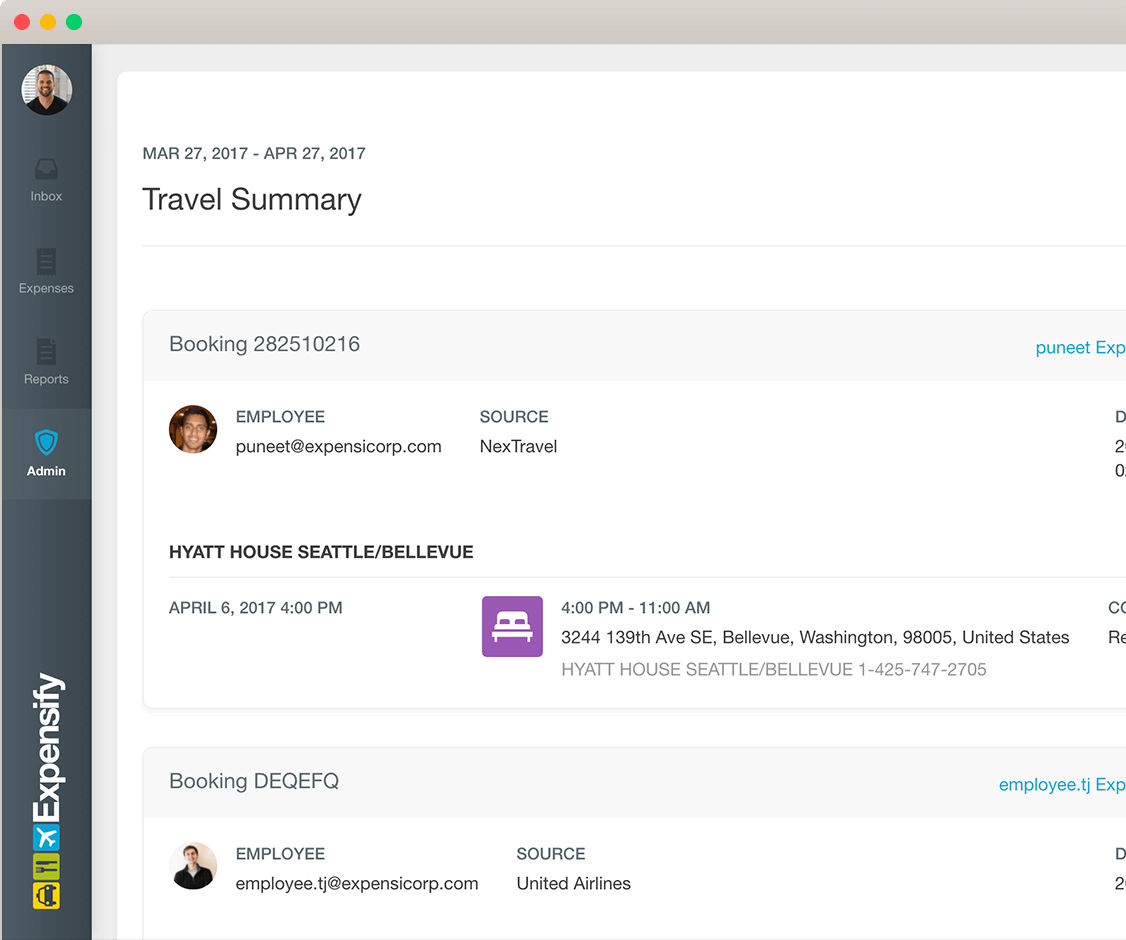Click the Bellevue hotel street address
The height and width of the screenshot is (940, 1126).
coord(814,638)
